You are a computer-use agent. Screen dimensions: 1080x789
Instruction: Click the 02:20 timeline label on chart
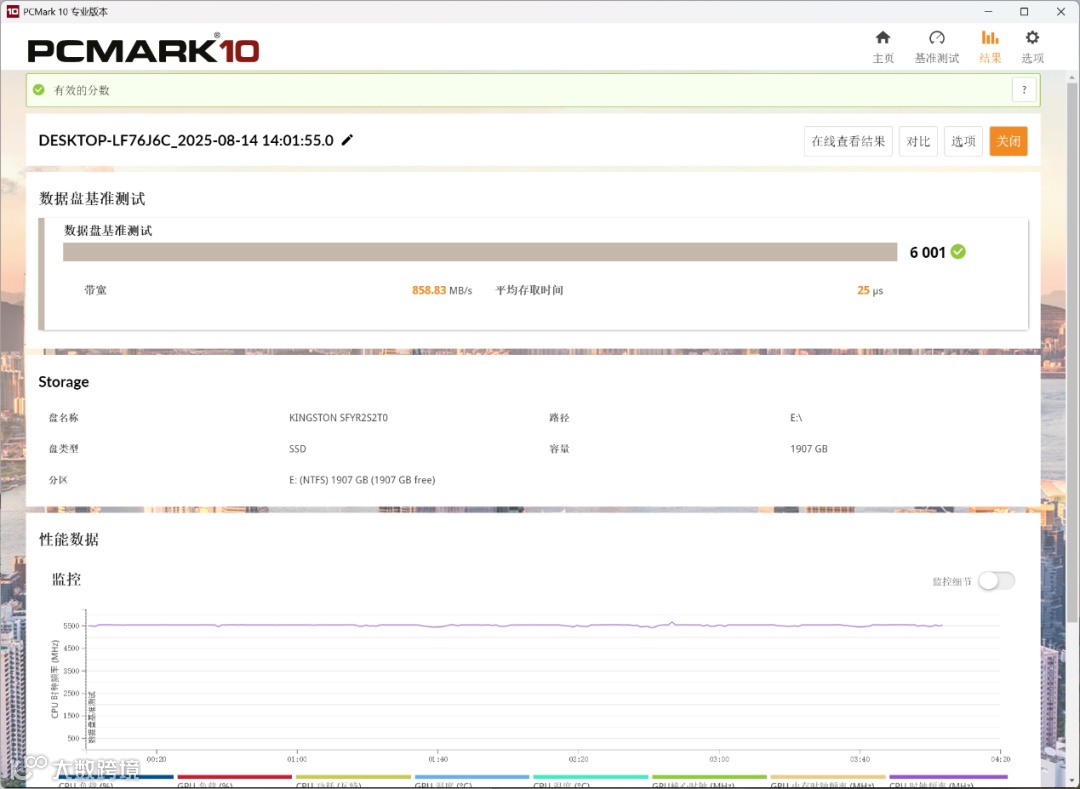(579, 759)
